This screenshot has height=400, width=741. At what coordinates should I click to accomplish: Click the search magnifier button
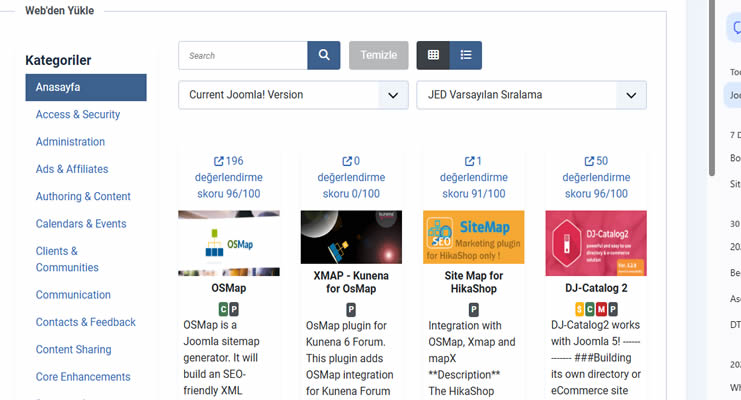tap(324, 55)
